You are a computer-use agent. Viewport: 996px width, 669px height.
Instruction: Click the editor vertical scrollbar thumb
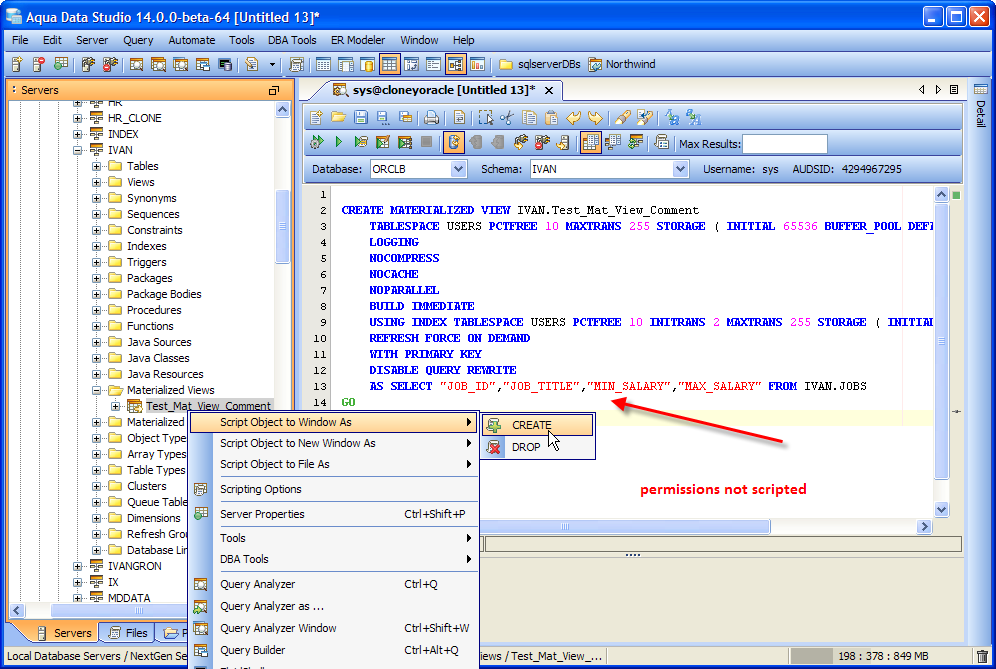[x=942, y=341]
